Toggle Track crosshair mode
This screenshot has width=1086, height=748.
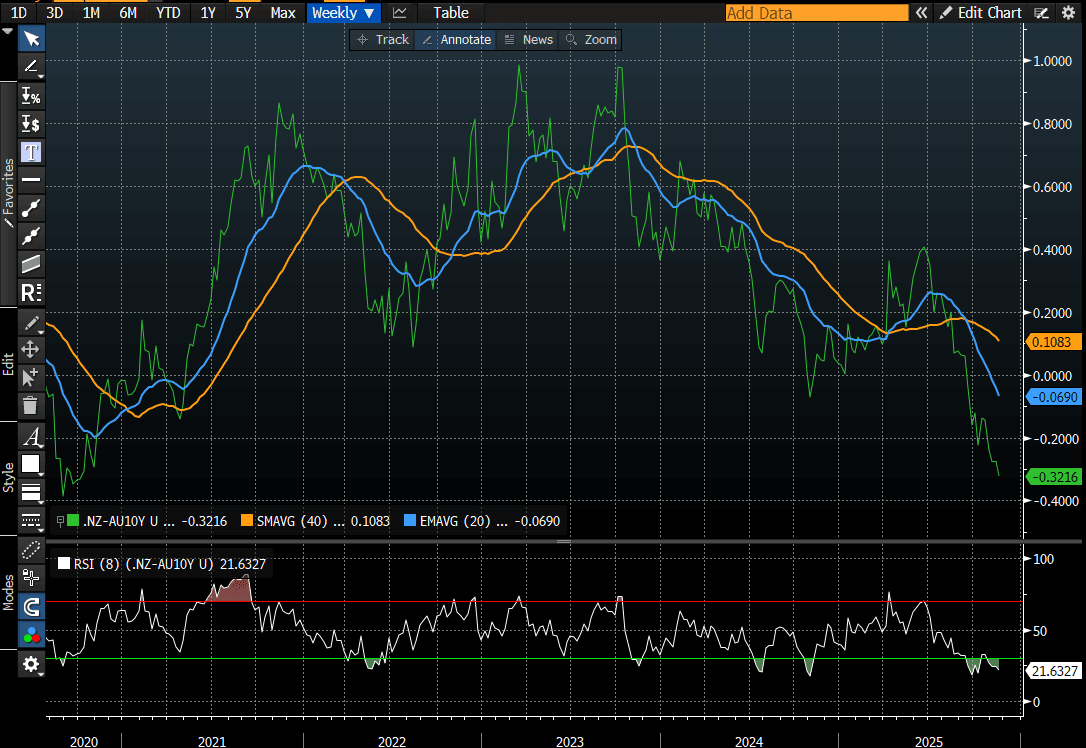coord(382,39)
